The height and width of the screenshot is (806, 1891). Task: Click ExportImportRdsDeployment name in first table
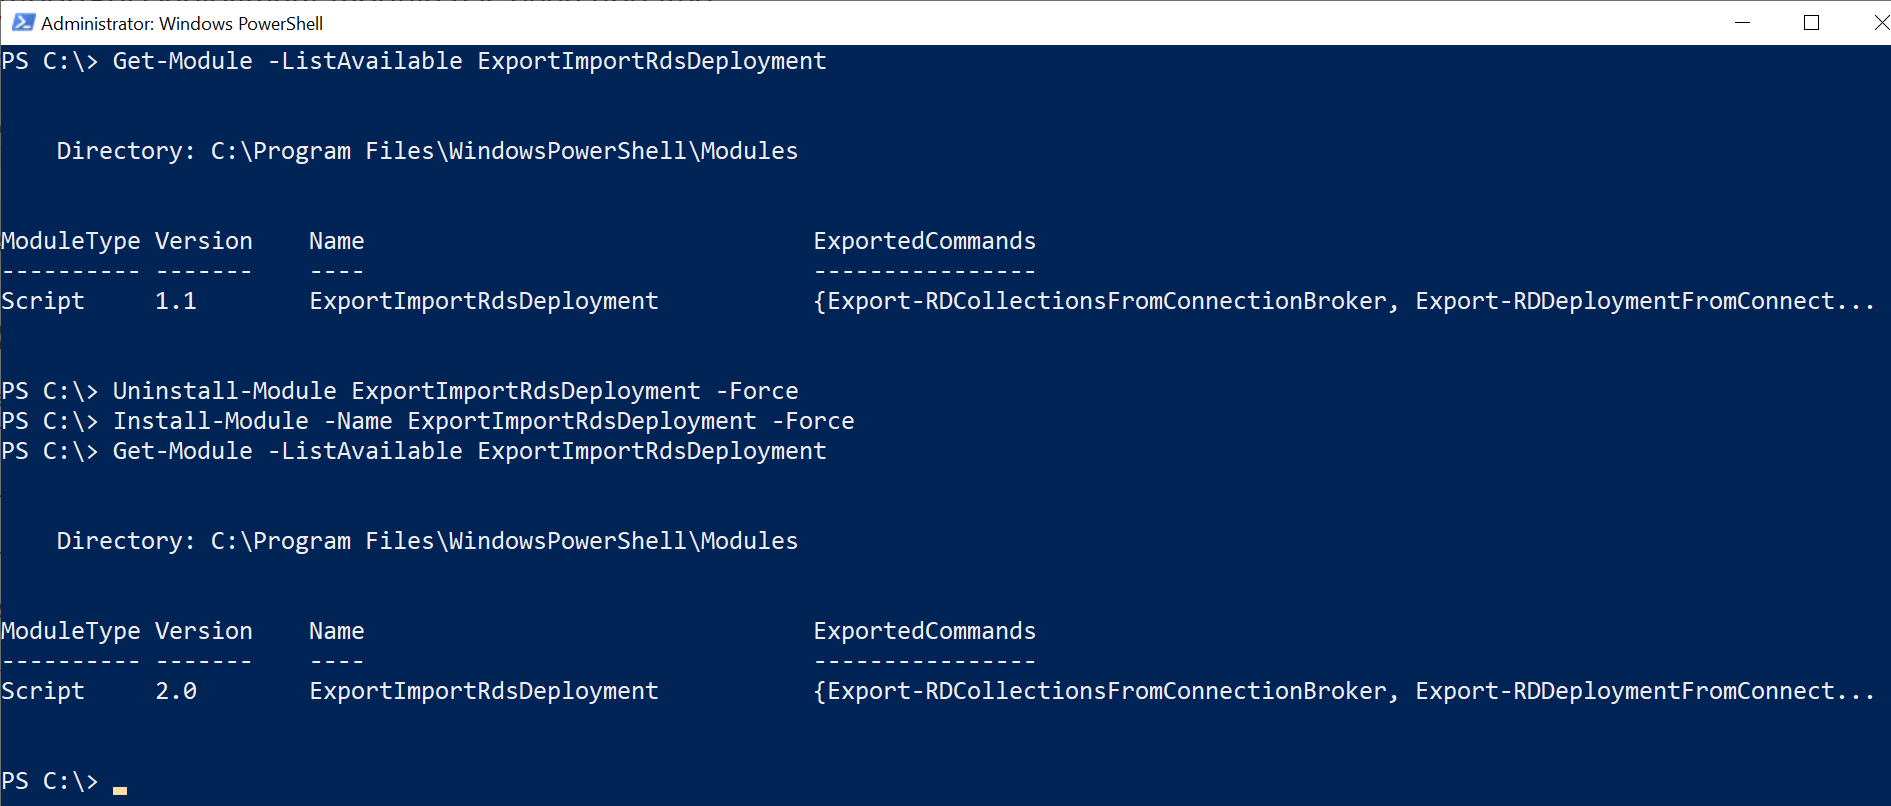point(484,301)
